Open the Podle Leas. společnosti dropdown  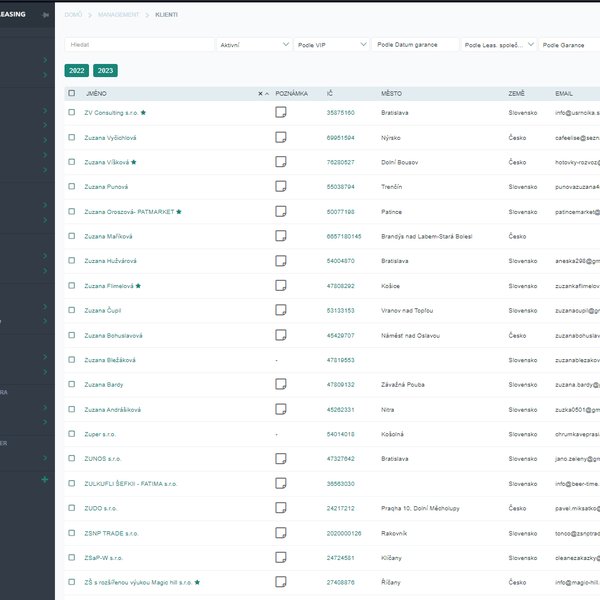498,45
